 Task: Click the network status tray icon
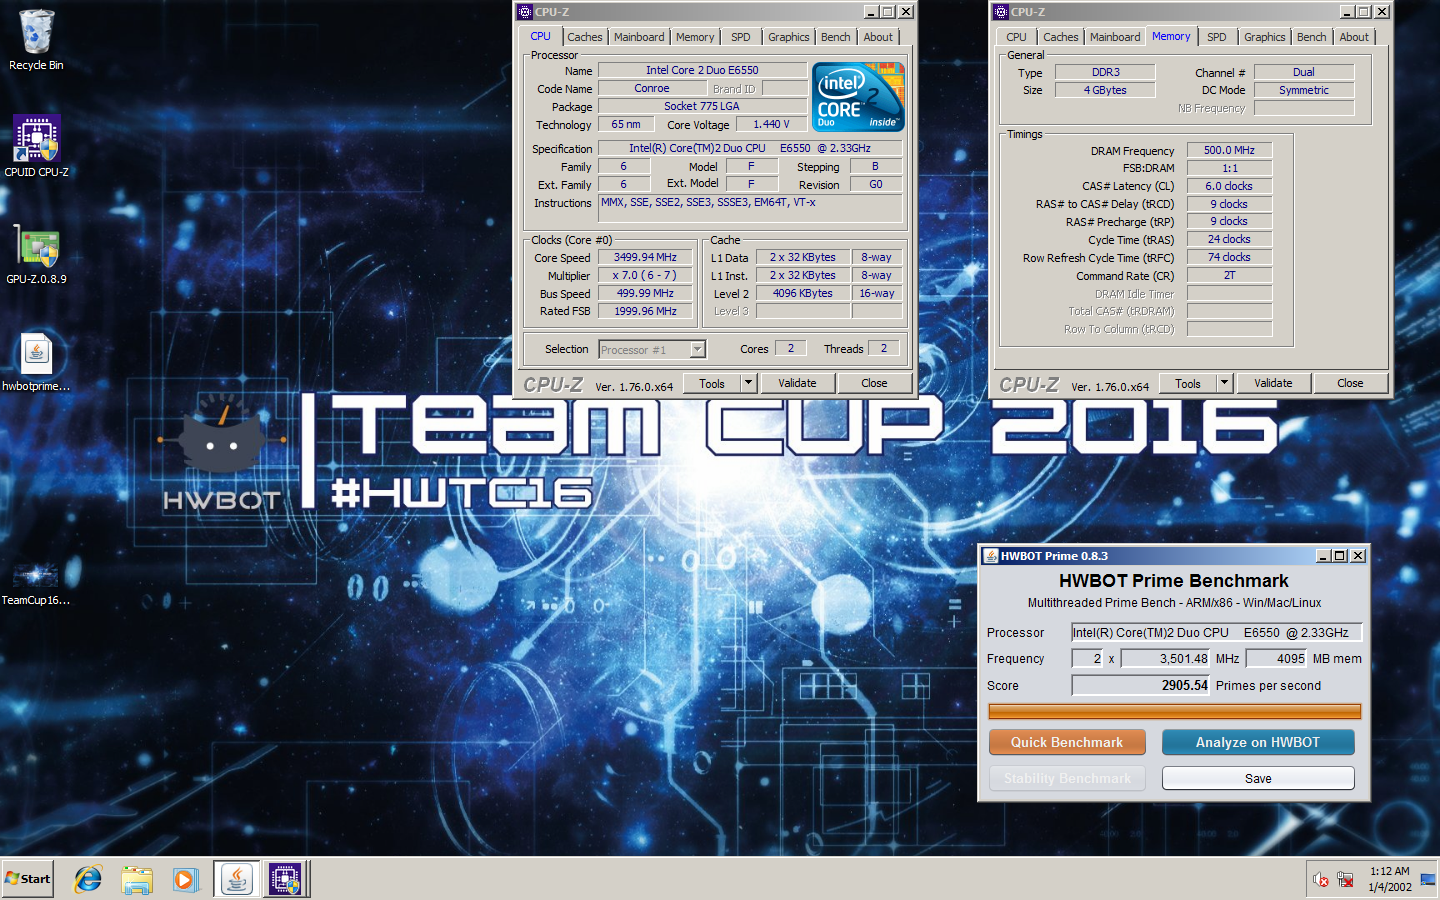coord(1346,880)
